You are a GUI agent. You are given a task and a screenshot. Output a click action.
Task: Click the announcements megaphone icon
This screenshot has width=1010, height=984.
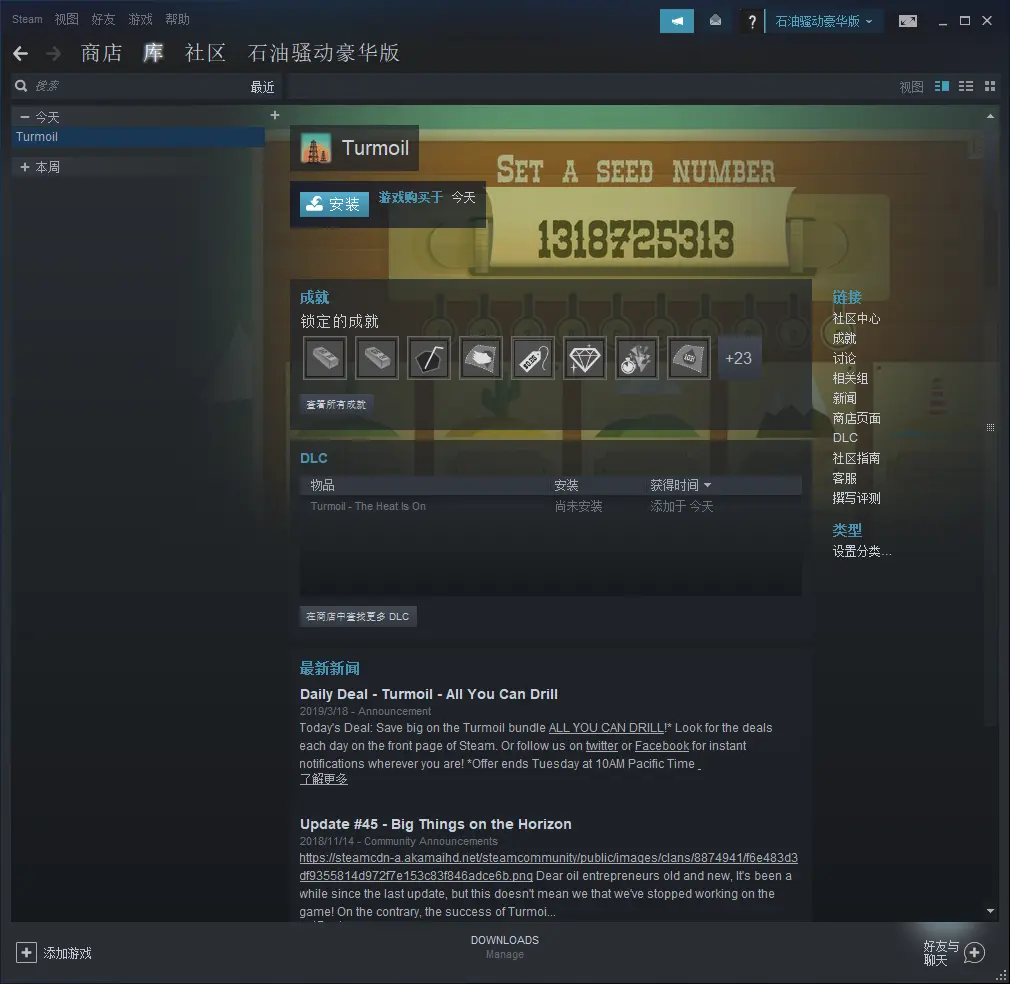point(676,21)
